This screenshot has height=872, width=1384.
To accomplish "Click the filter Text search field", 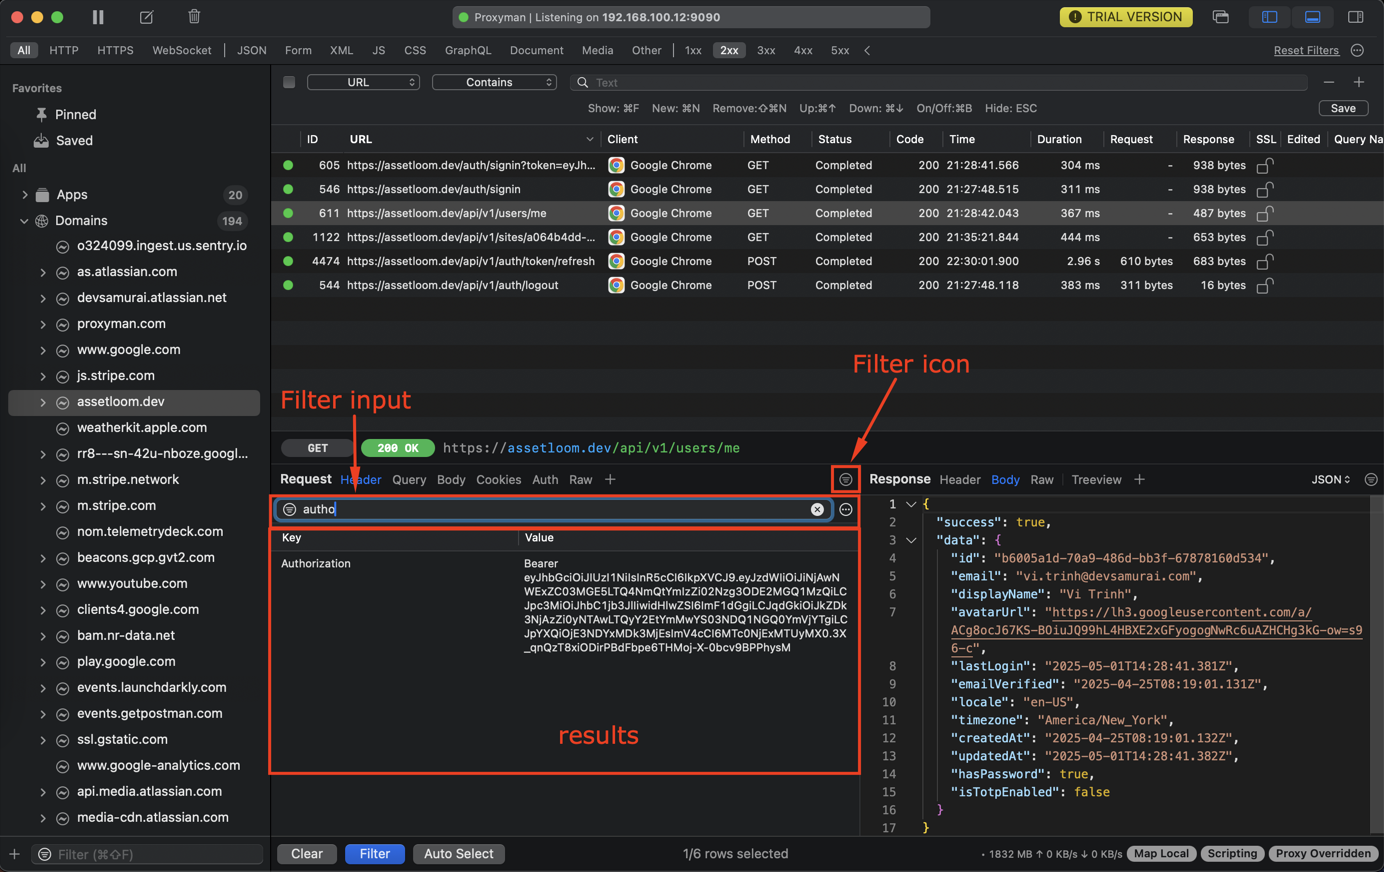I will [x=940, y=82].
